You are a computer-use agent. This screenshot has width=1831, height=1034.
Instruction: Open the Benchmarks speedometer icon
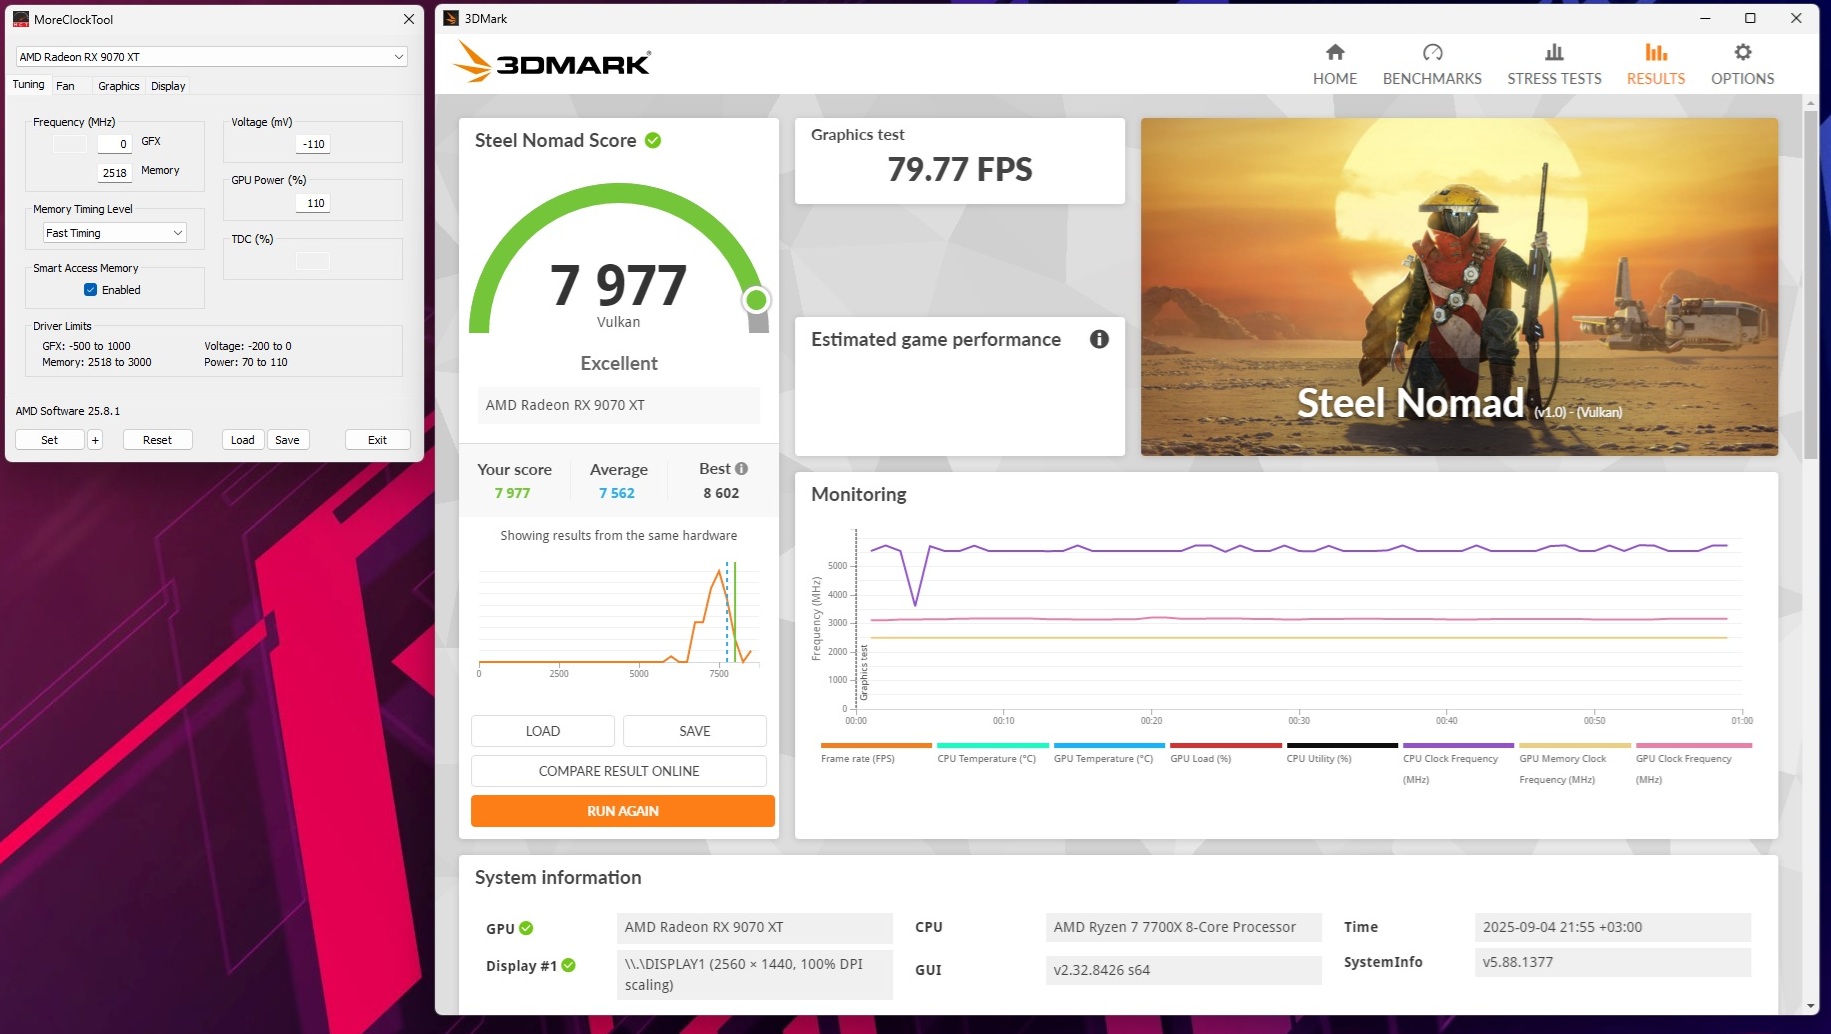1432,52
